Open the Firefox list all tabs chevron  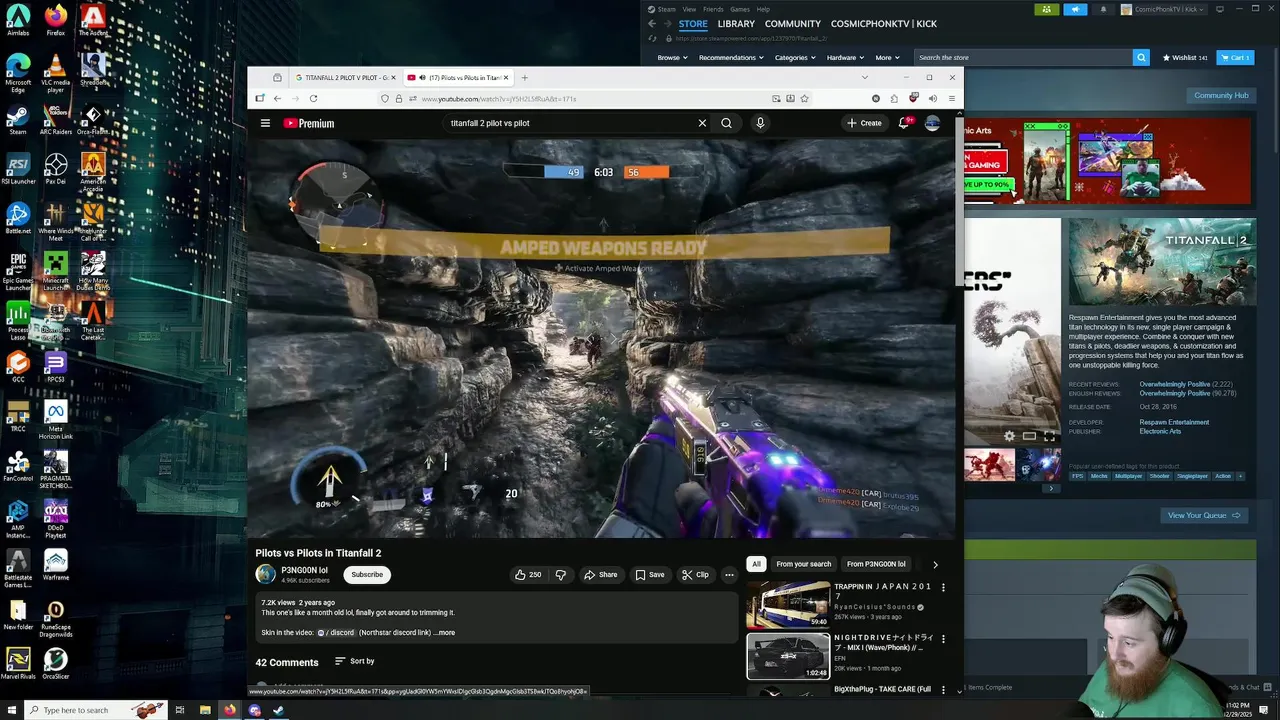pyautogui.click(x=865, y=77)
